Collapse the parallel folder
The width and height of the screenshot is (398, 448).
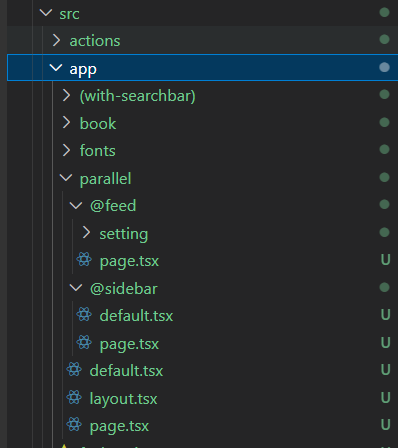[x=66, y=178]
